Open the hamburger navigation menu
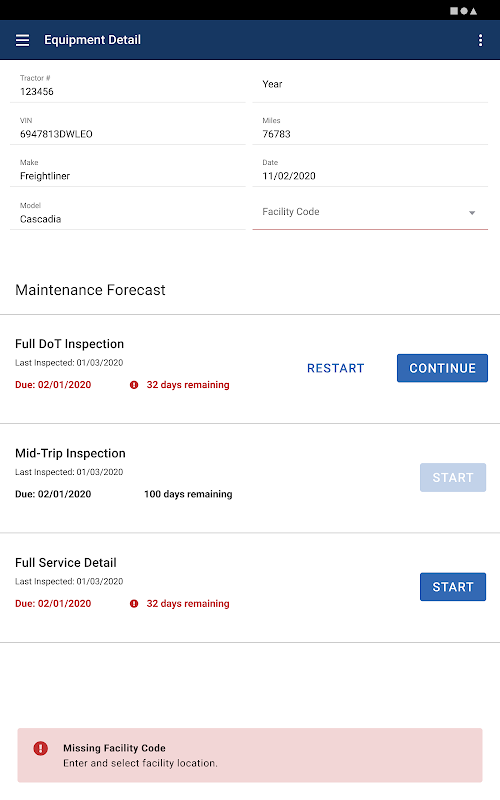This screenshot has width=500, height=800. [x=22, y=40]
